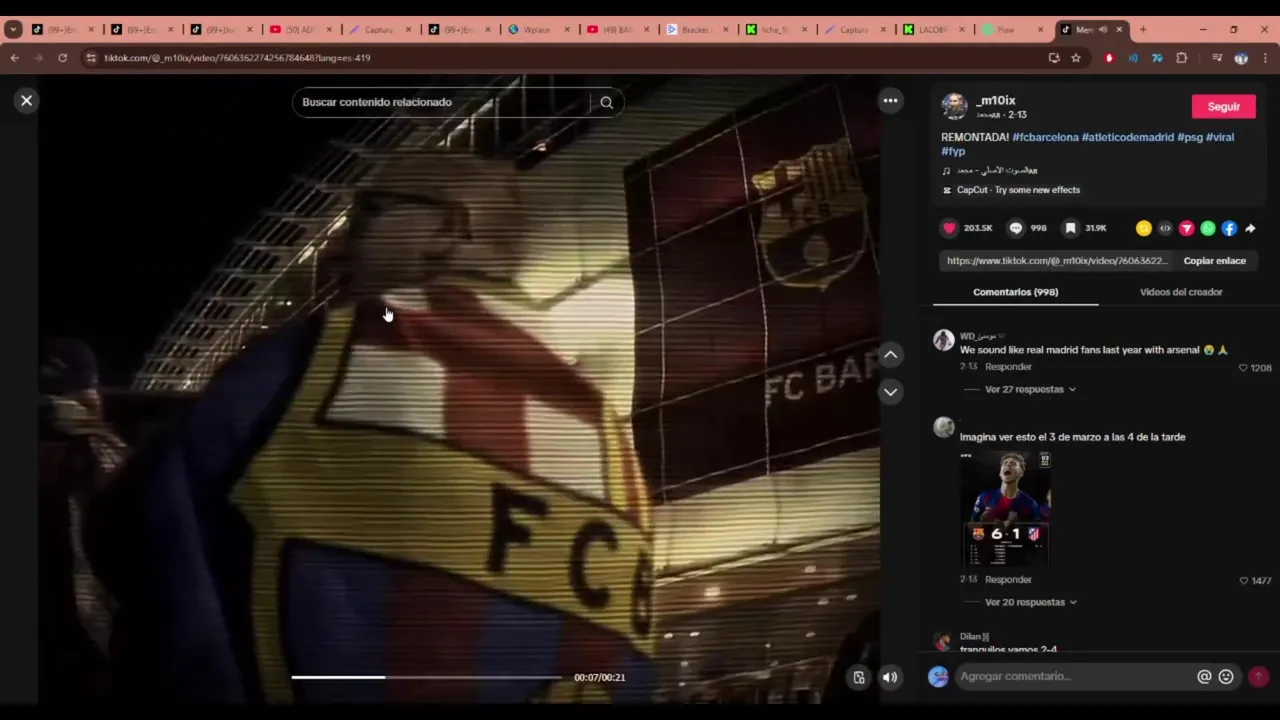Viewport: 1280px width, 720px height.
Task: Expand Ver 27 respuestas
Action: pos(1030,389)
